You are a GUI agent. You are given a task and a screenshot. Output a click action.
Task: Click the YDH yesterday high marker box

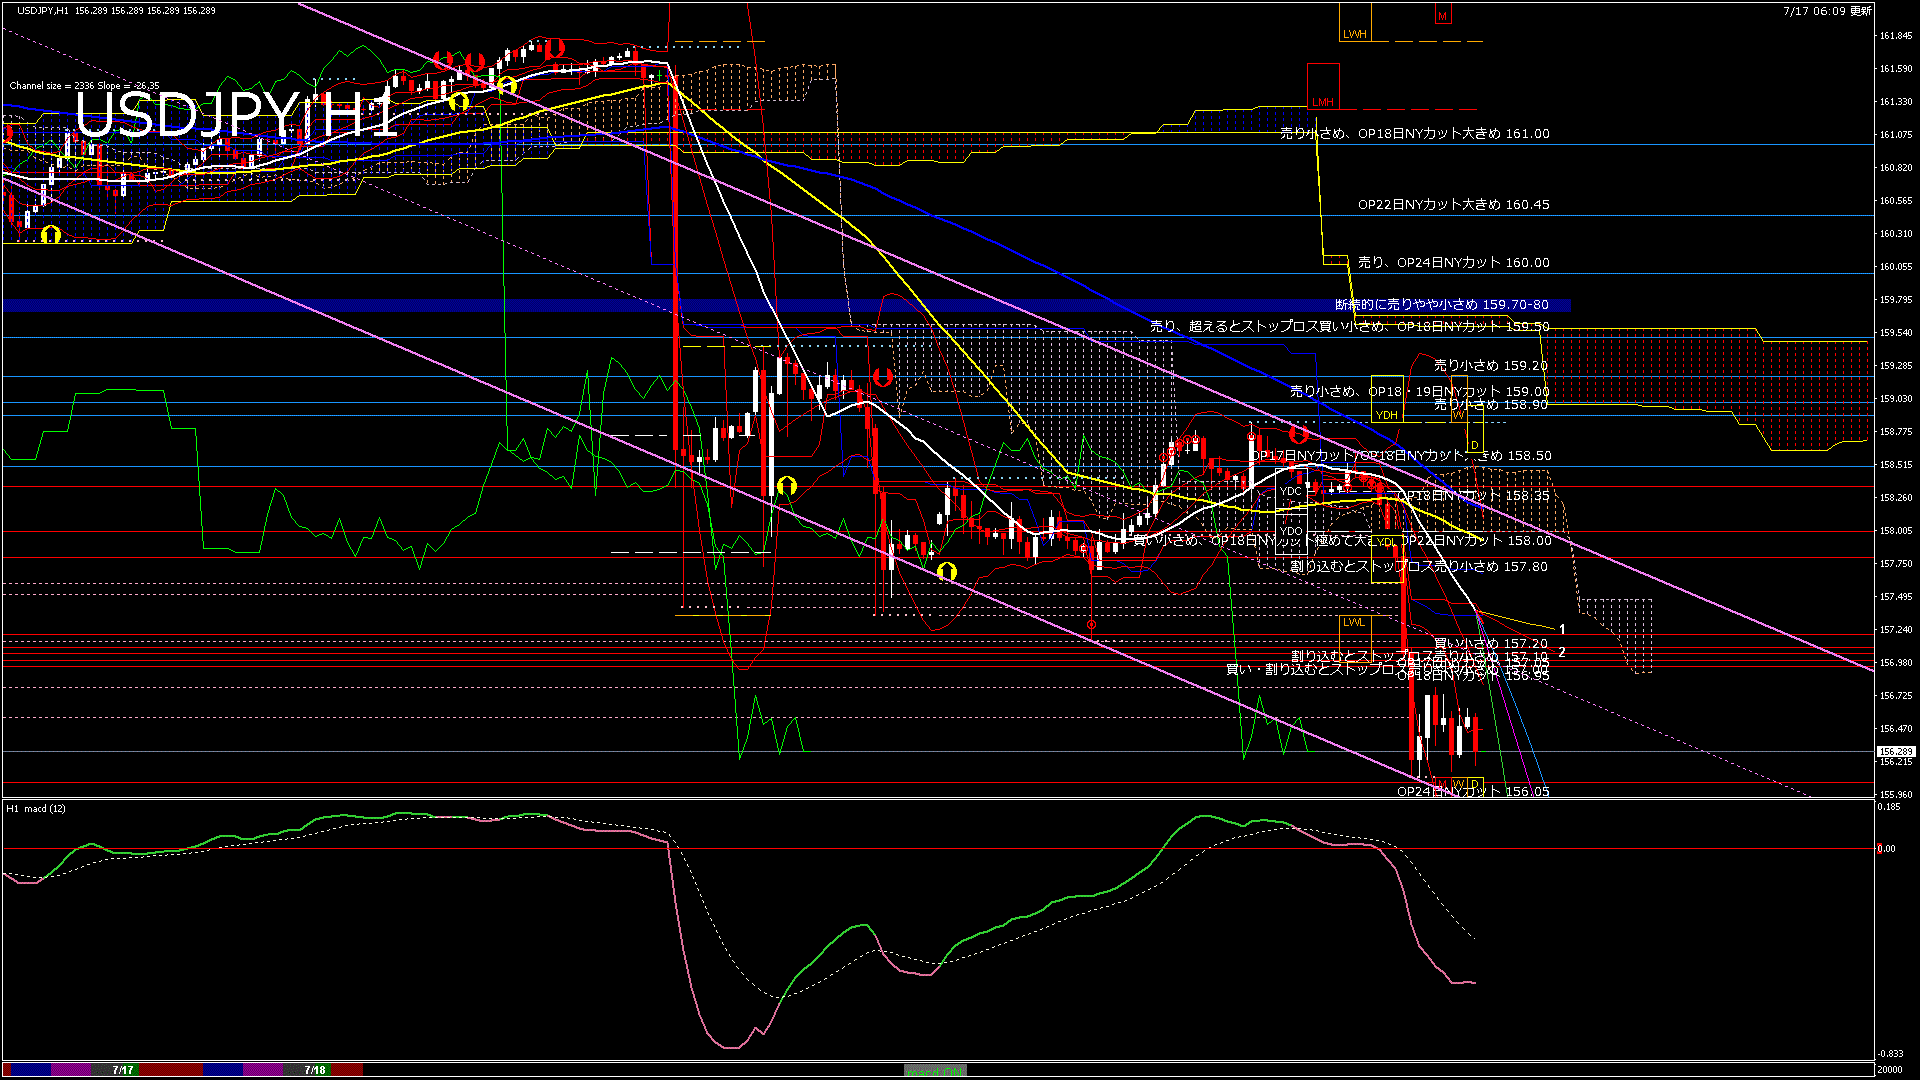click(1387, 415)
